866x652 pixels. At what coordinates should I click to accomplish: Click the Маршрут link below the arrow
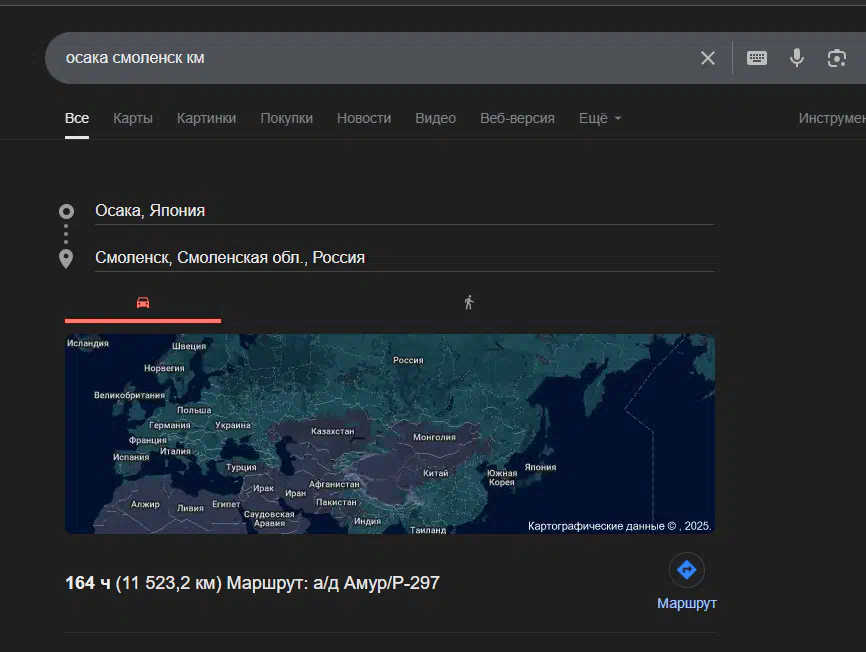click(687, 603)
